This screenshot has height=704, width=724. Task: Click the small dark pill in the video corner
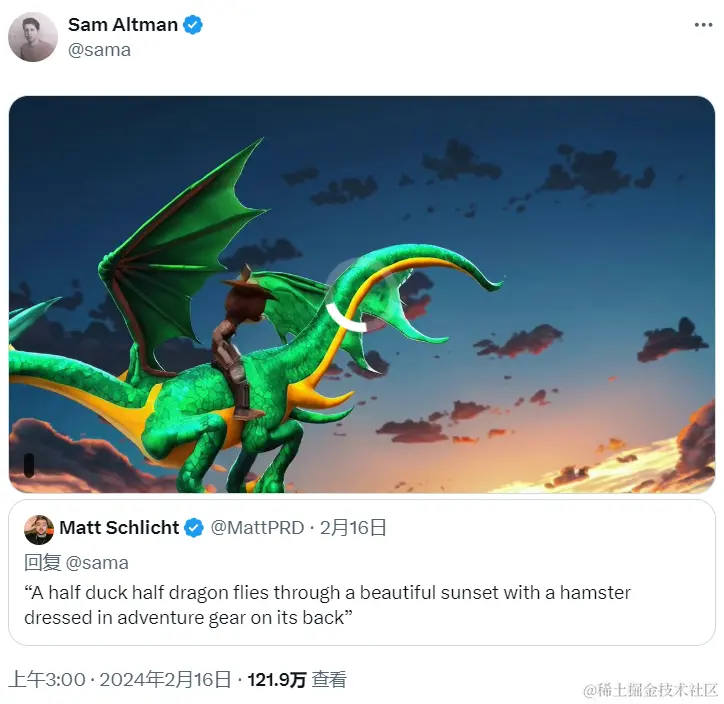(29, 465)
